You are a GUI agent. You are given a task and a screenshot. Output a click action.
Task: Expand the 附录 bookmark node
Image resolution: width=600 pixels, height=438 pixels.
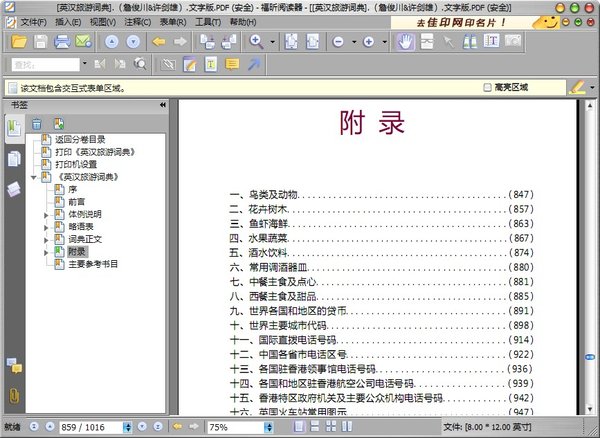[46, 253]
